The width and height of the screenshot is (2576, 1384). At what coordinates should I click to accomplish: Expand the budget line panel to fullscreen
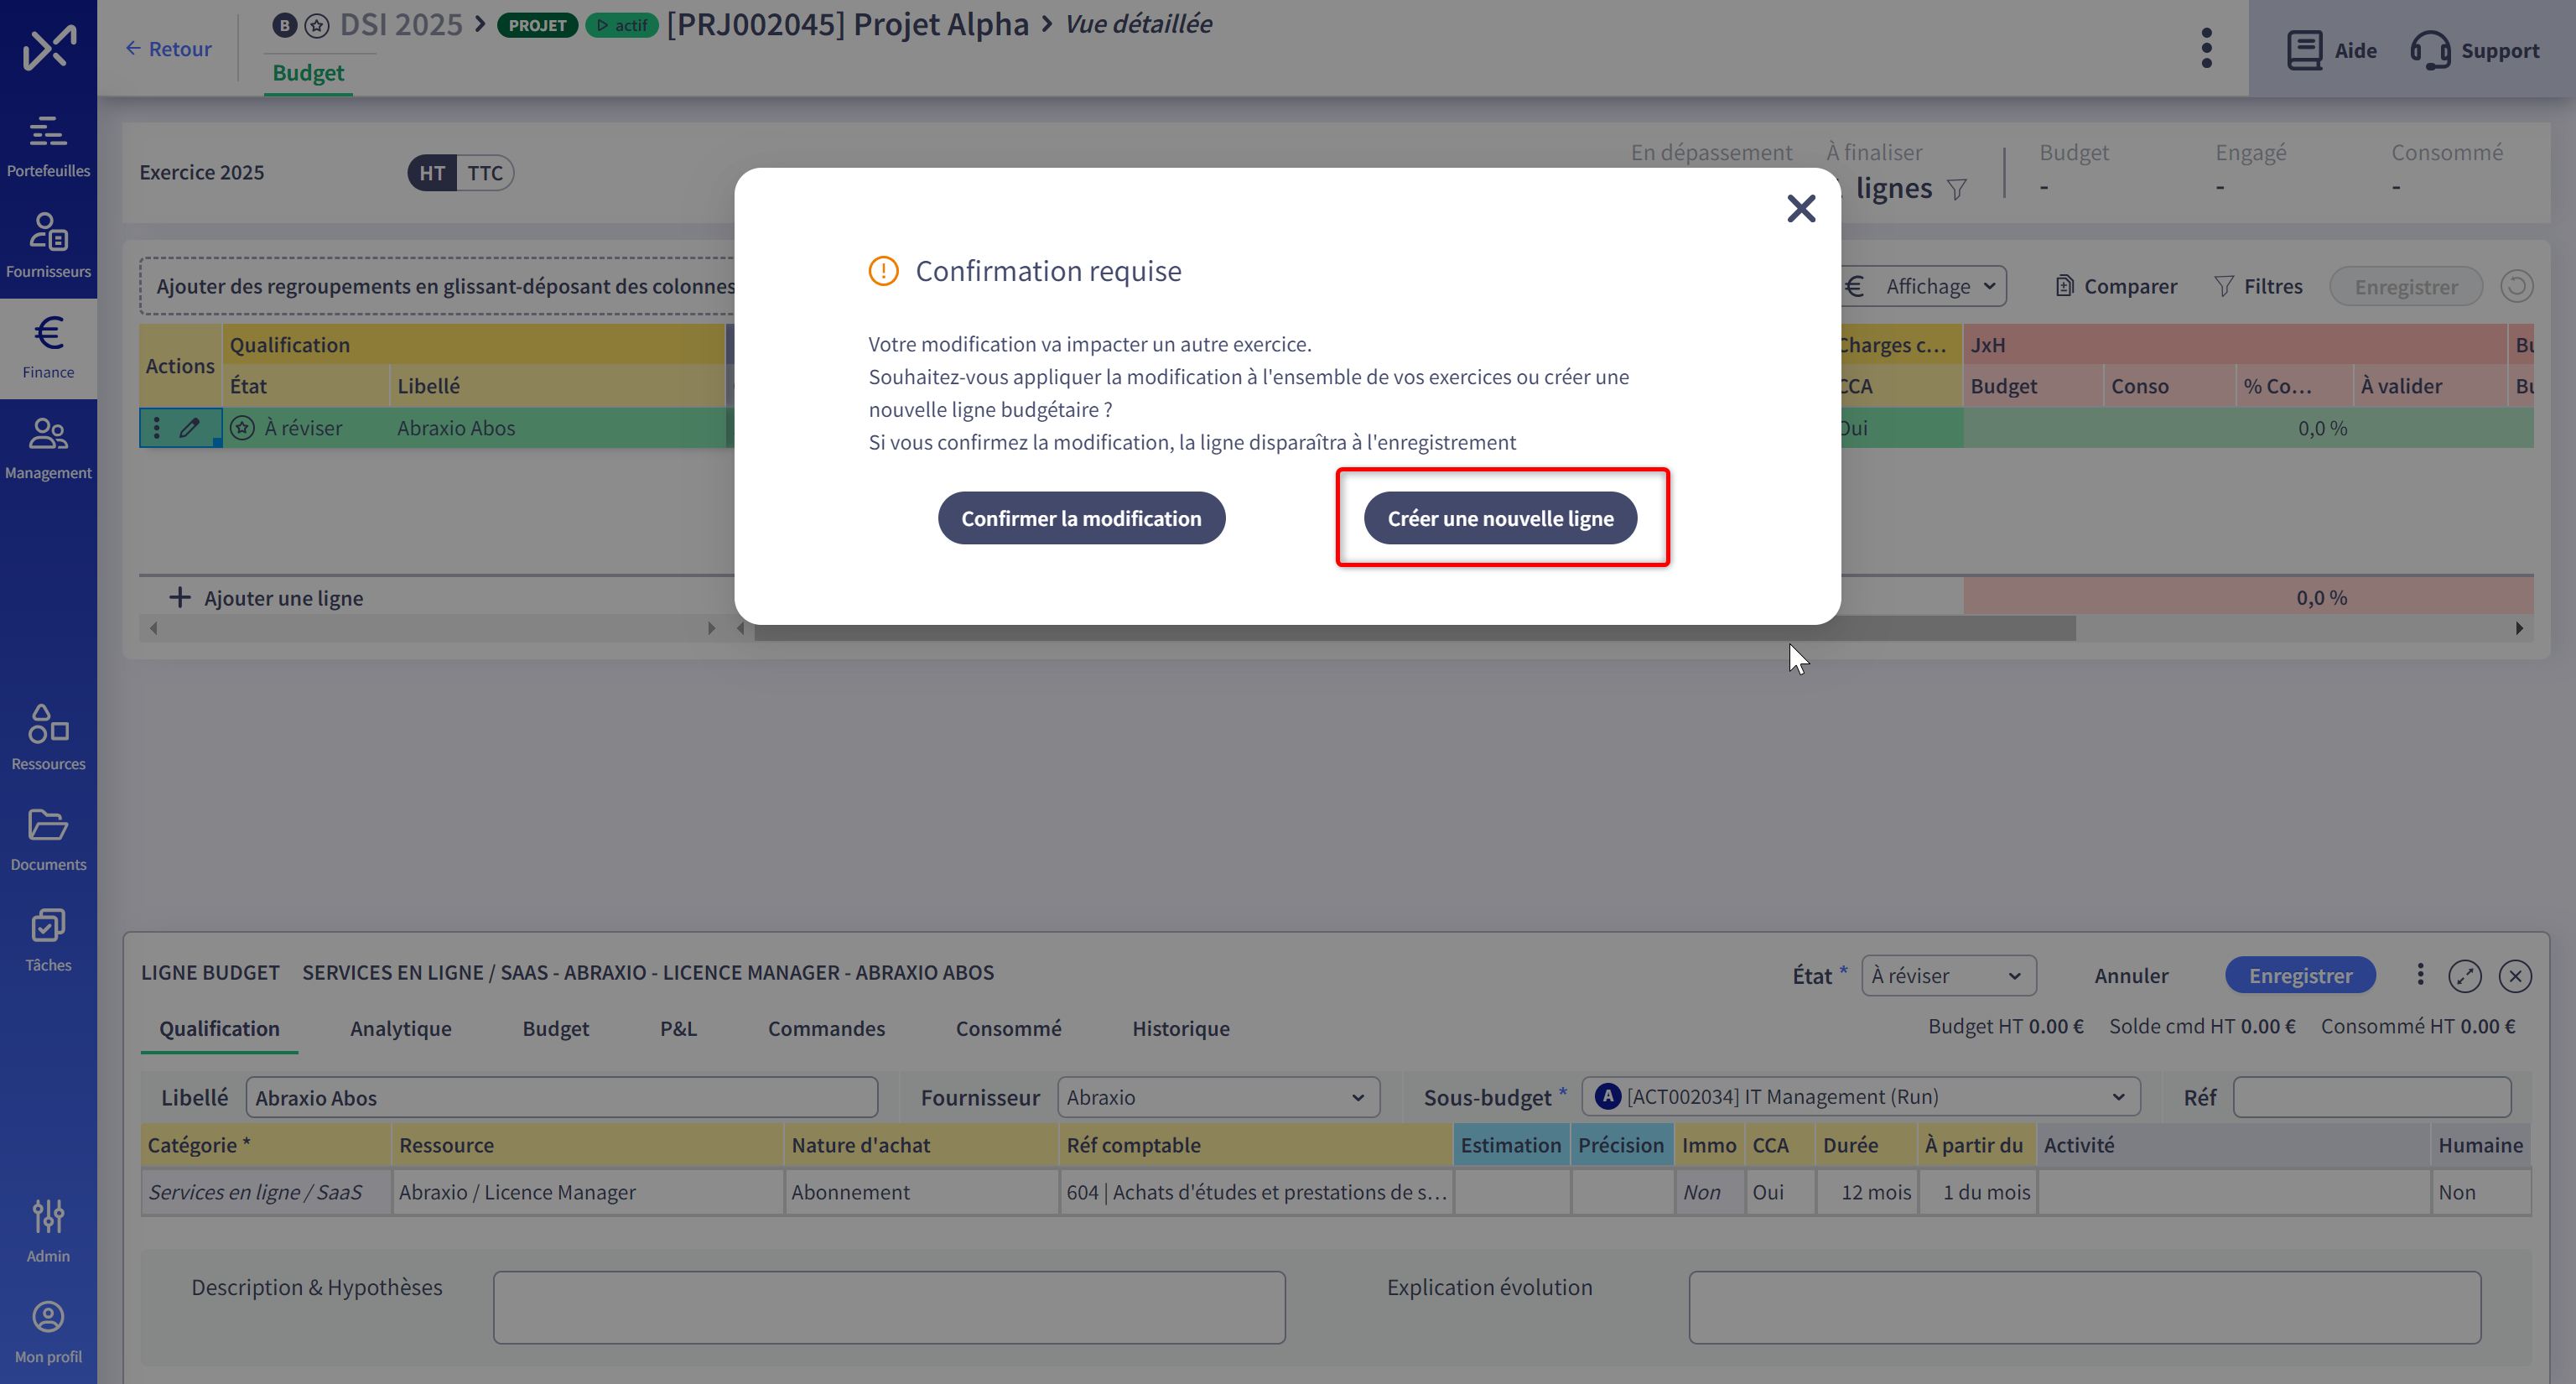click(2464, 975)
